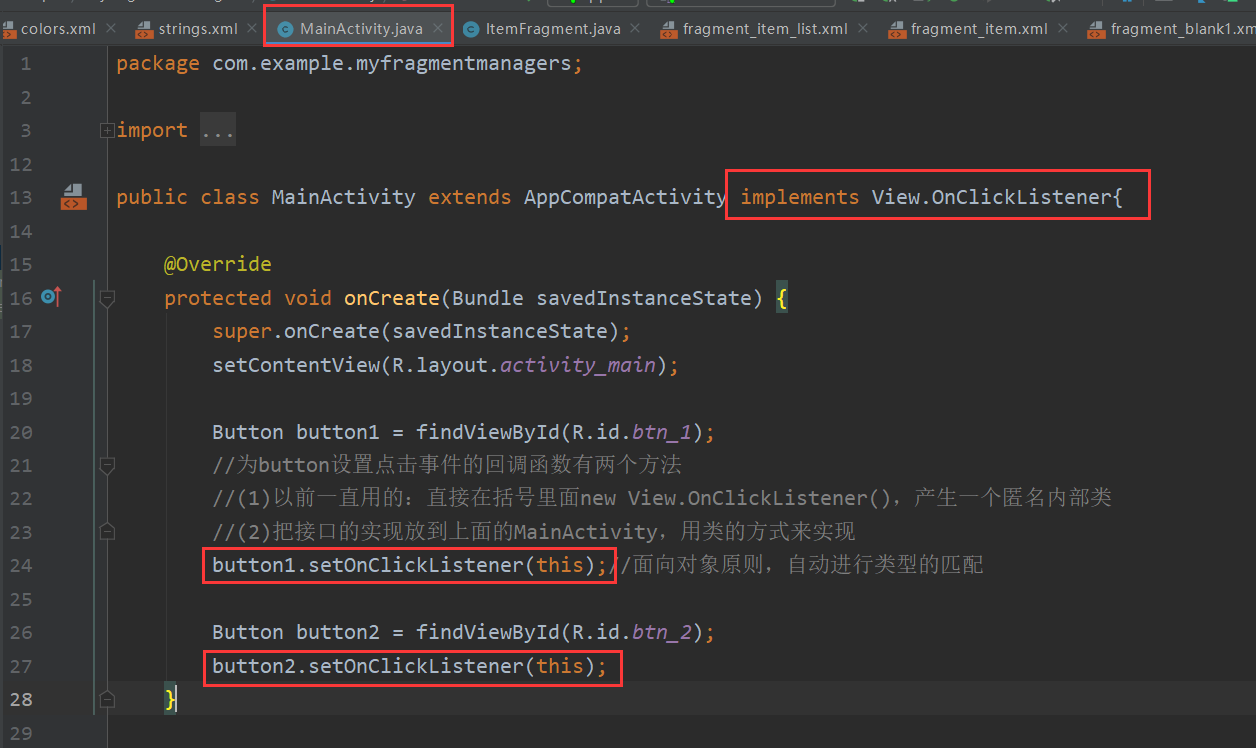Click the comment on line 21 about button callbacks
This screenshot has height=748, width=1256.
click(447, 465)
